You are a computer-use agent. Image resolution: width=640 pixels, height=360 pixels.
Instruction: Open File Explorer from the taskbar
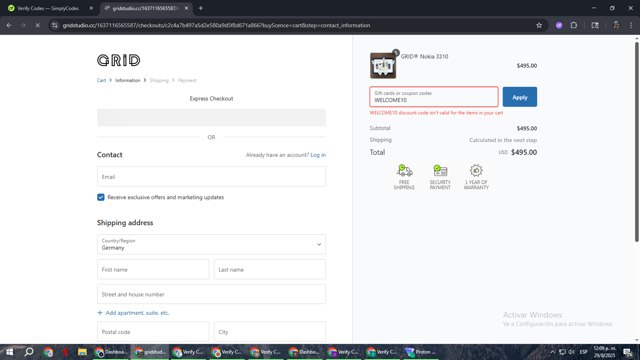(x=82, y=352)
